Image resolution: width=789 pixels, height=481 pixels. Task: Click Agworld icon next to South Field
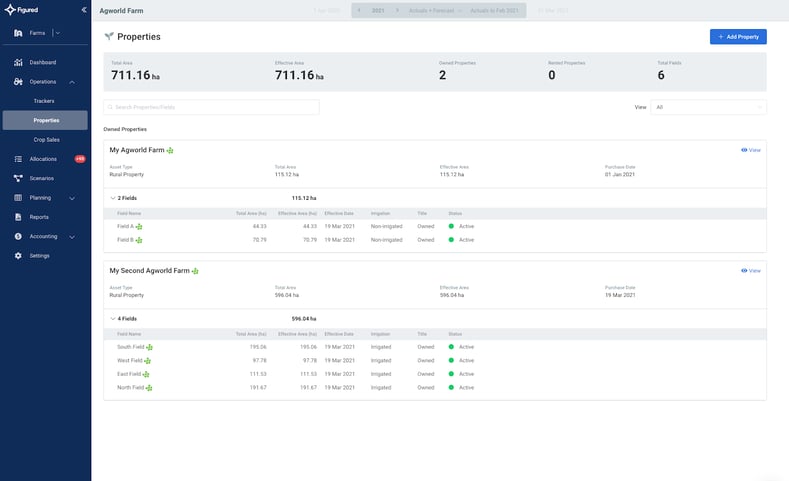tap(149, 348)
